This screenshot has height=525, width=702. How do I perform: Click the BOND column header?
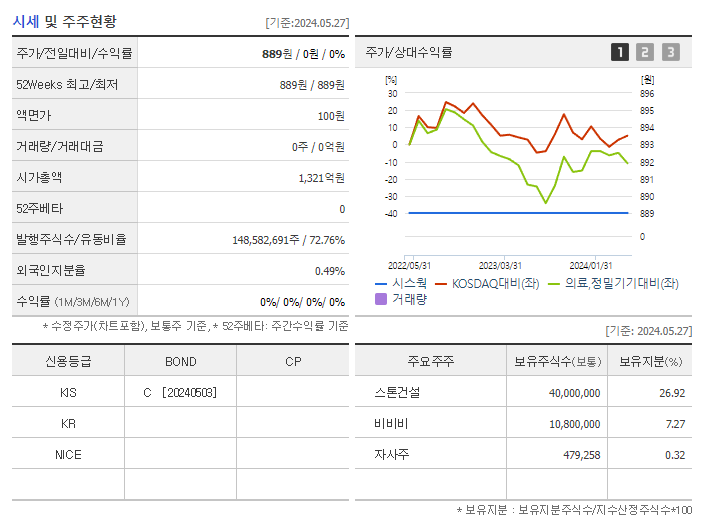pyautogui.click(x=180, y=362)
